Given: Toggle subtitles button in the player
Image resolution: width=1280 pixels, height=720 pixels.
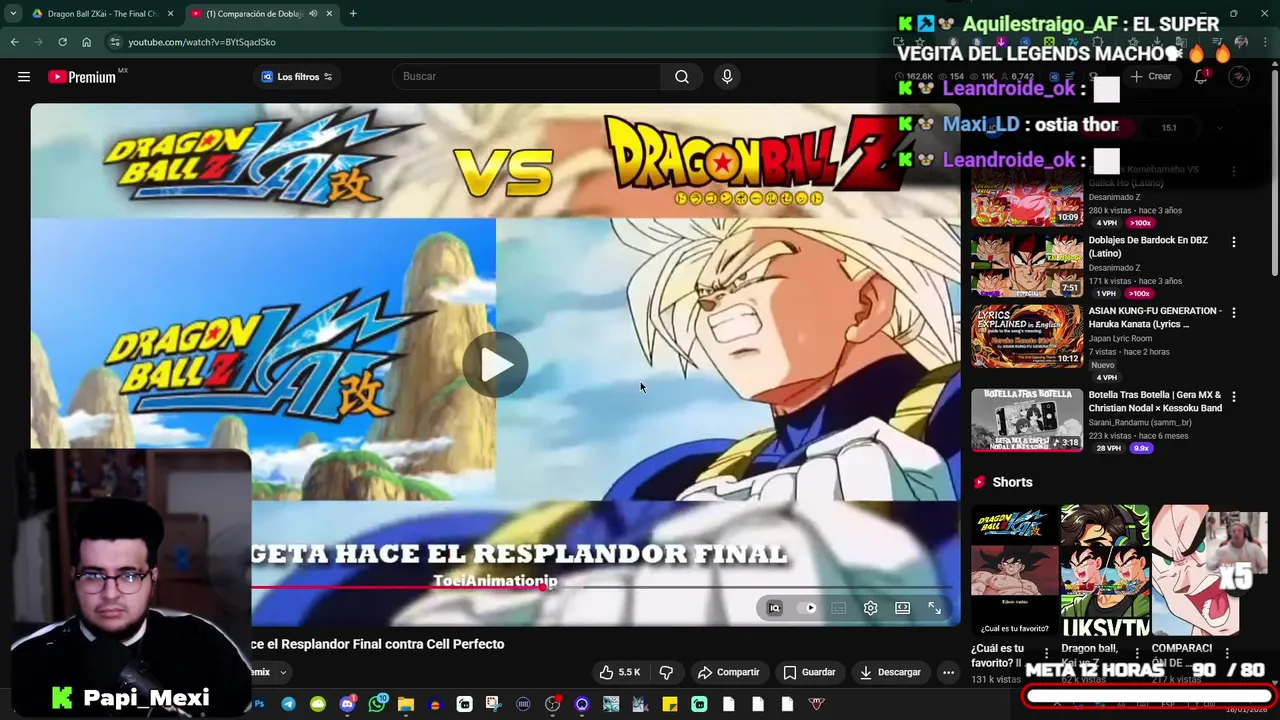Looking at the screenshot, I should (839, 608).
